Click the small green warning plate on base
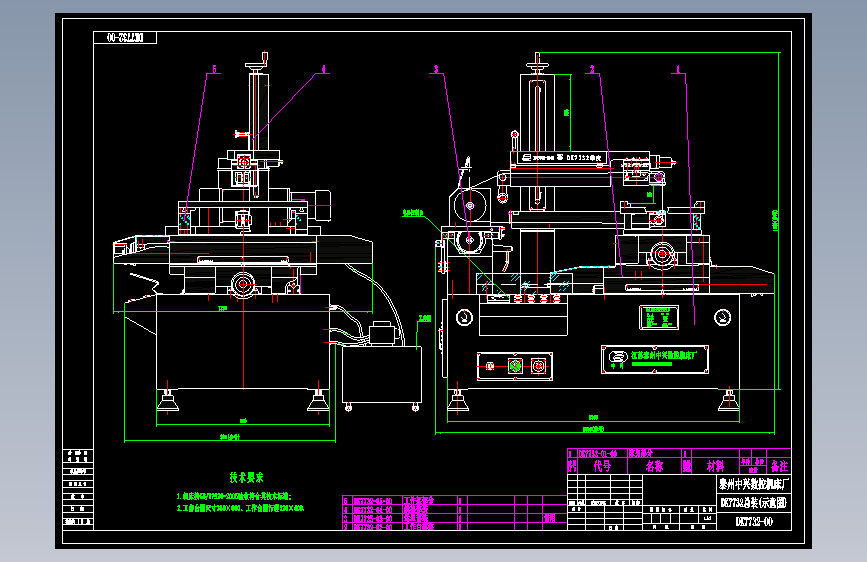This screenshot has width=867, height=562. point(659,318)
